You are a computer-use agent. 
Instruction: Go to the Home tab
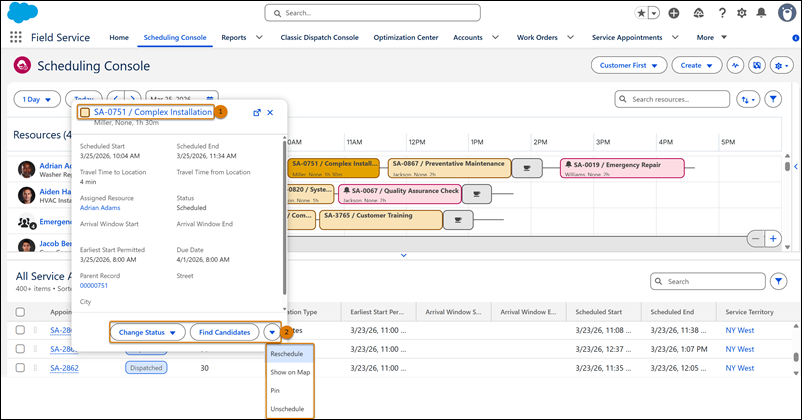pyautogui.click(x=119, y=37)
